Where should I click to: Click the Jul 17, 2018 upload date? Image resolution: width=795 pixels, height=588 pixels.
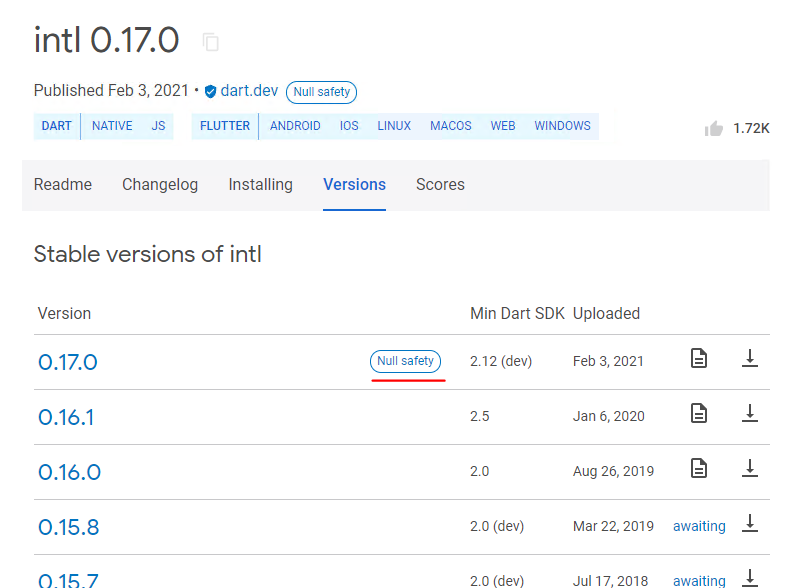(610, 581)
